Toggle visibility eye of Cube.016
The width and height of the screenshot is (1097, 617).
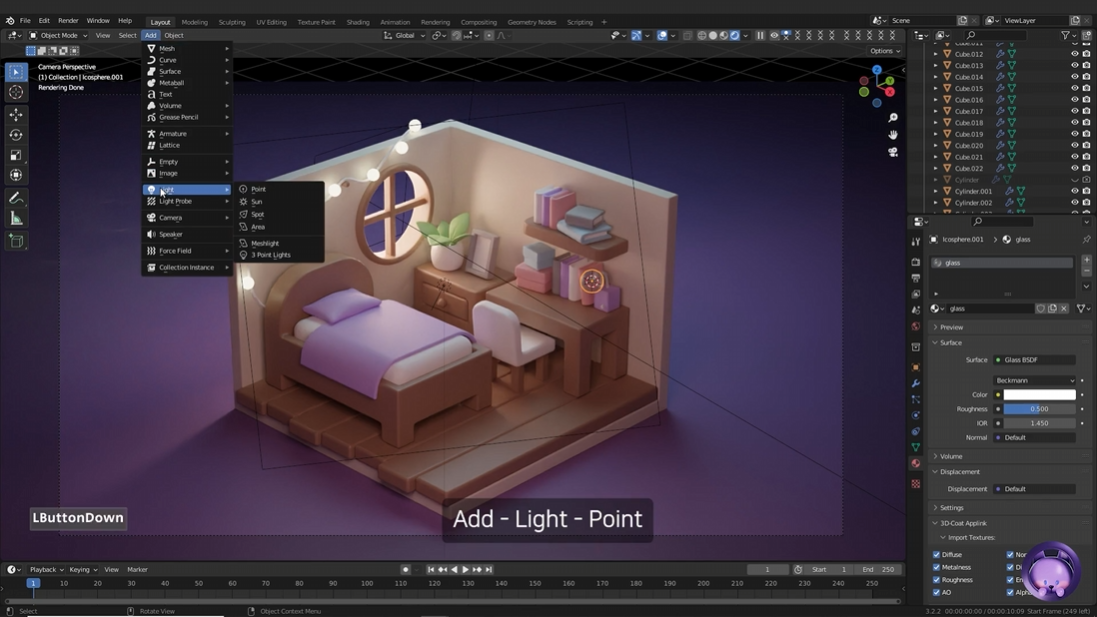(x=1075, y=99)
